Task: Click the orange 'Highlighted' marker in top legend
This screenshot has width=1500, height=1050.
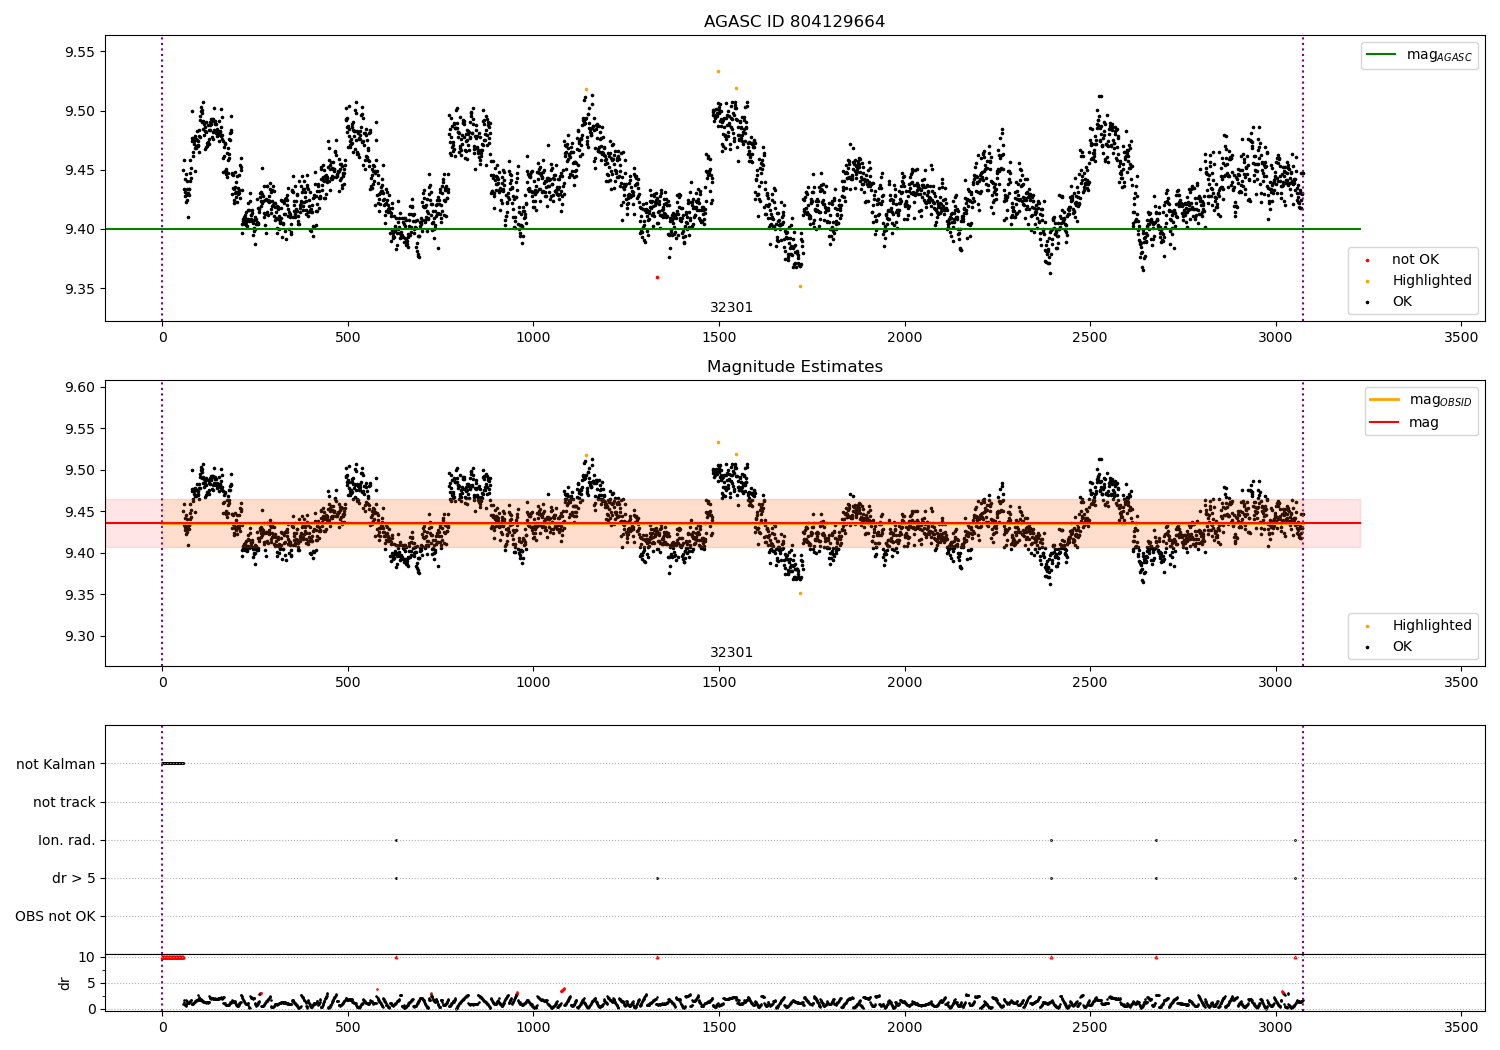Action: (1367, 281)
